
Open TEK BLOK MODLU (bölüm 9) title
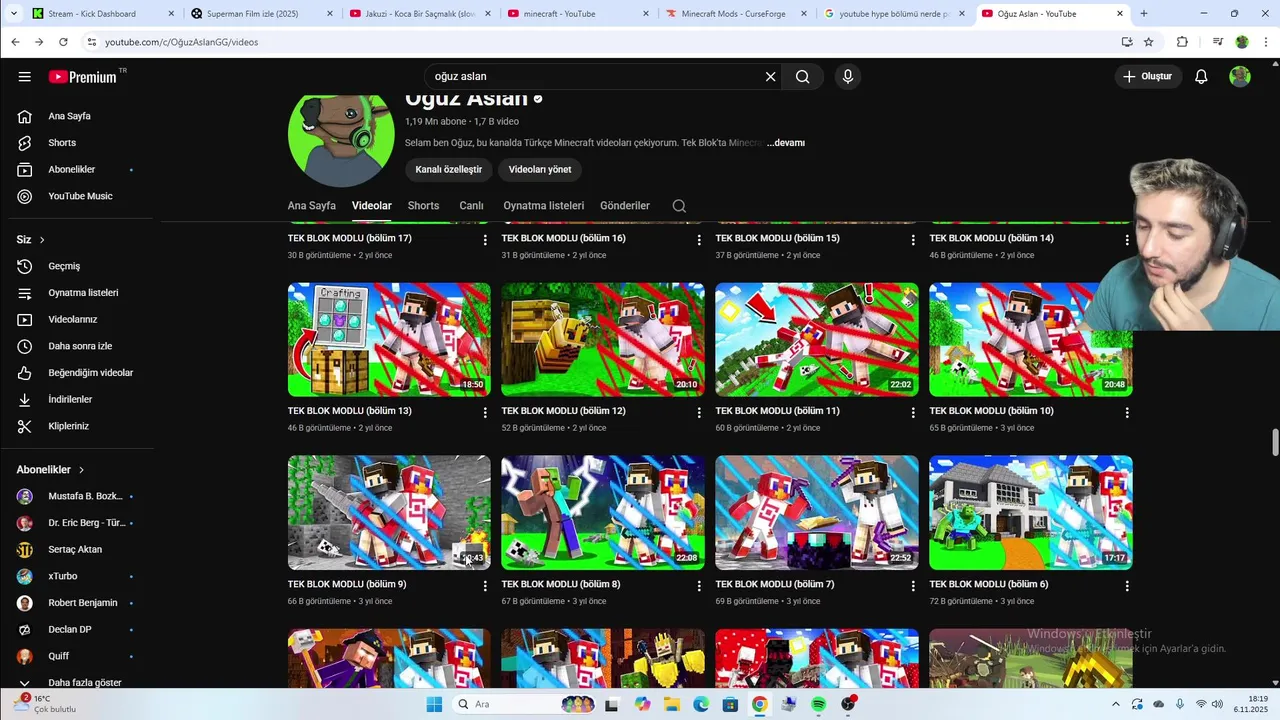[347, 585]
